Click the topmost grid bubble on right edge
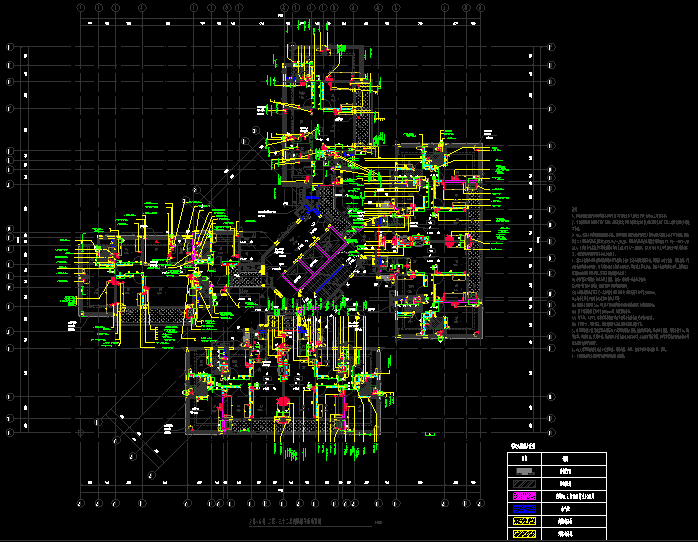This screenshot has height=542, width=698. (552, 46)
